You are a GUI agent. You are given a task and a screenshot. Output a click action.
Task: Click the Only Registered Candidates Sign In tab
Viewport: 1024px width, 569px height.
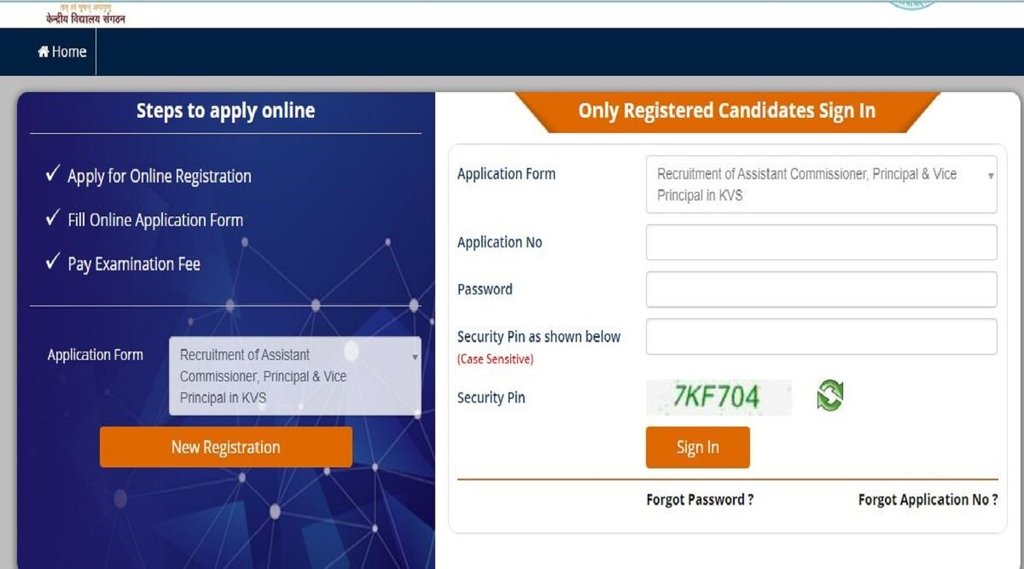[x=726, y=111]
